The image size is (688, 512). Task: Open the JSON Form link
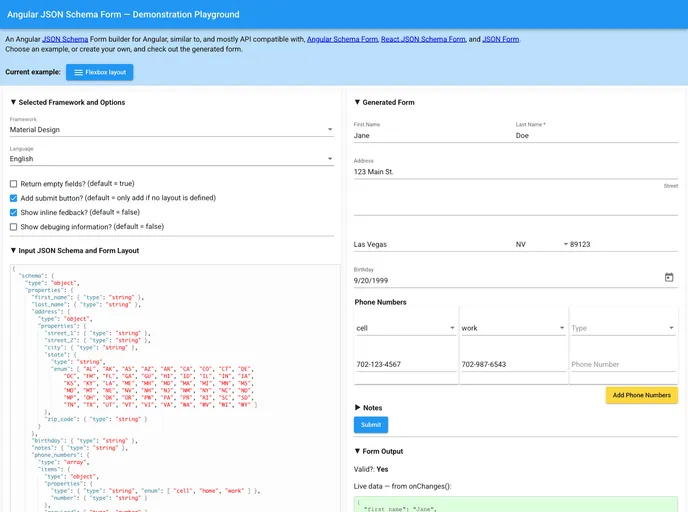501,39
